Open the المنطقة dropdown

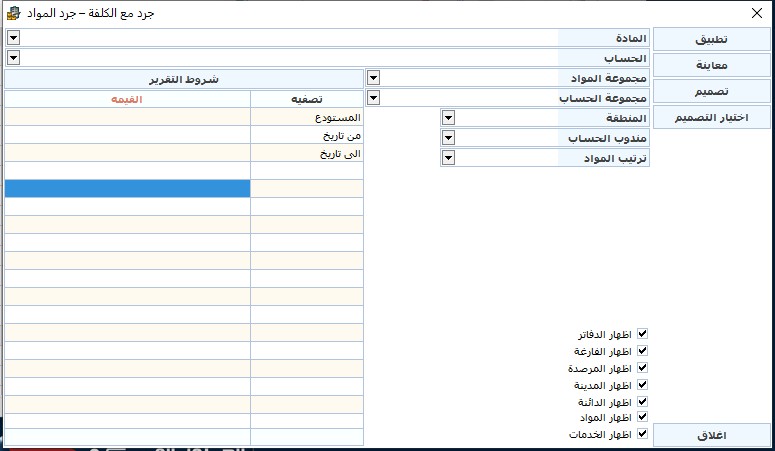448,118
